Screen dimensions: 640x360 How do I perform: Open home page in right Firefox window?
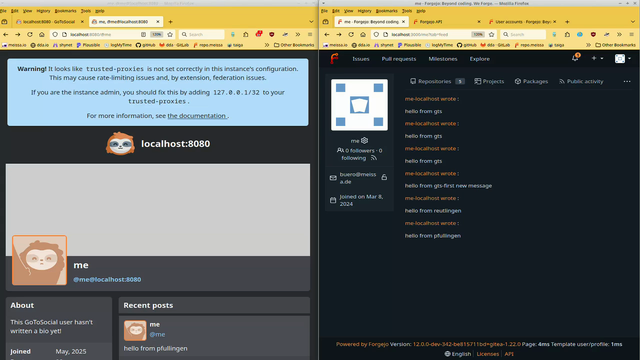pos(363,35)
